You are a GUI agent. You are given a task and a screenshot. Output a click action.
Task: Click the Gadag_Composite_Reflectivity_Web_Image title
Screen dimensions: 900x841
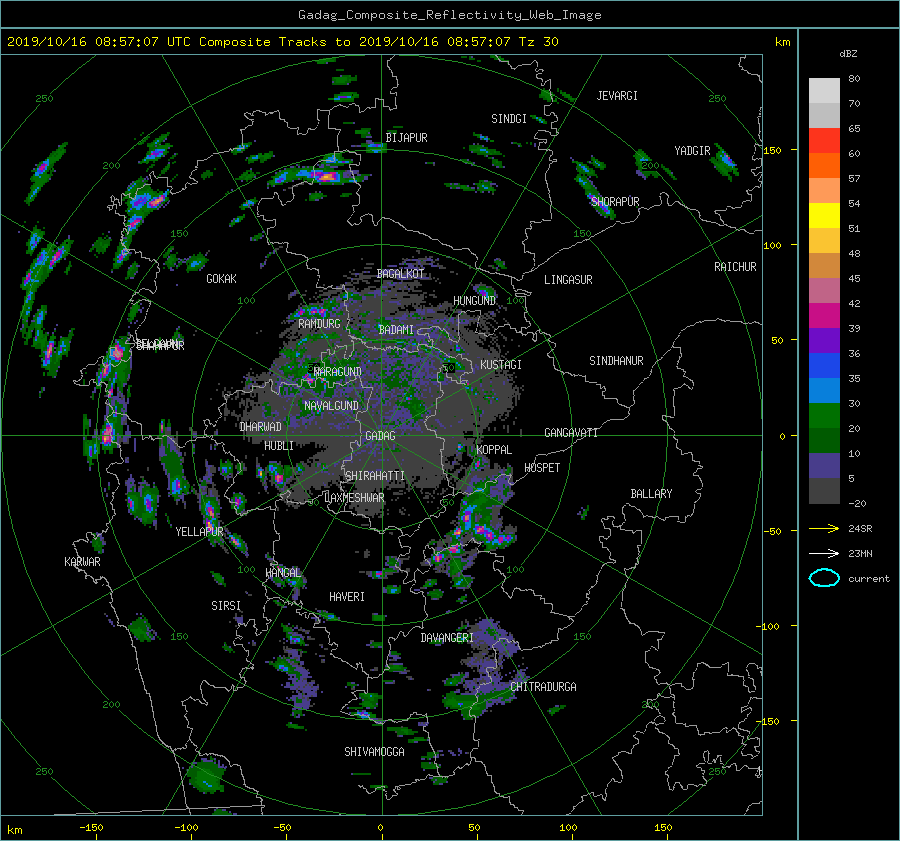[x=449, y=15]
